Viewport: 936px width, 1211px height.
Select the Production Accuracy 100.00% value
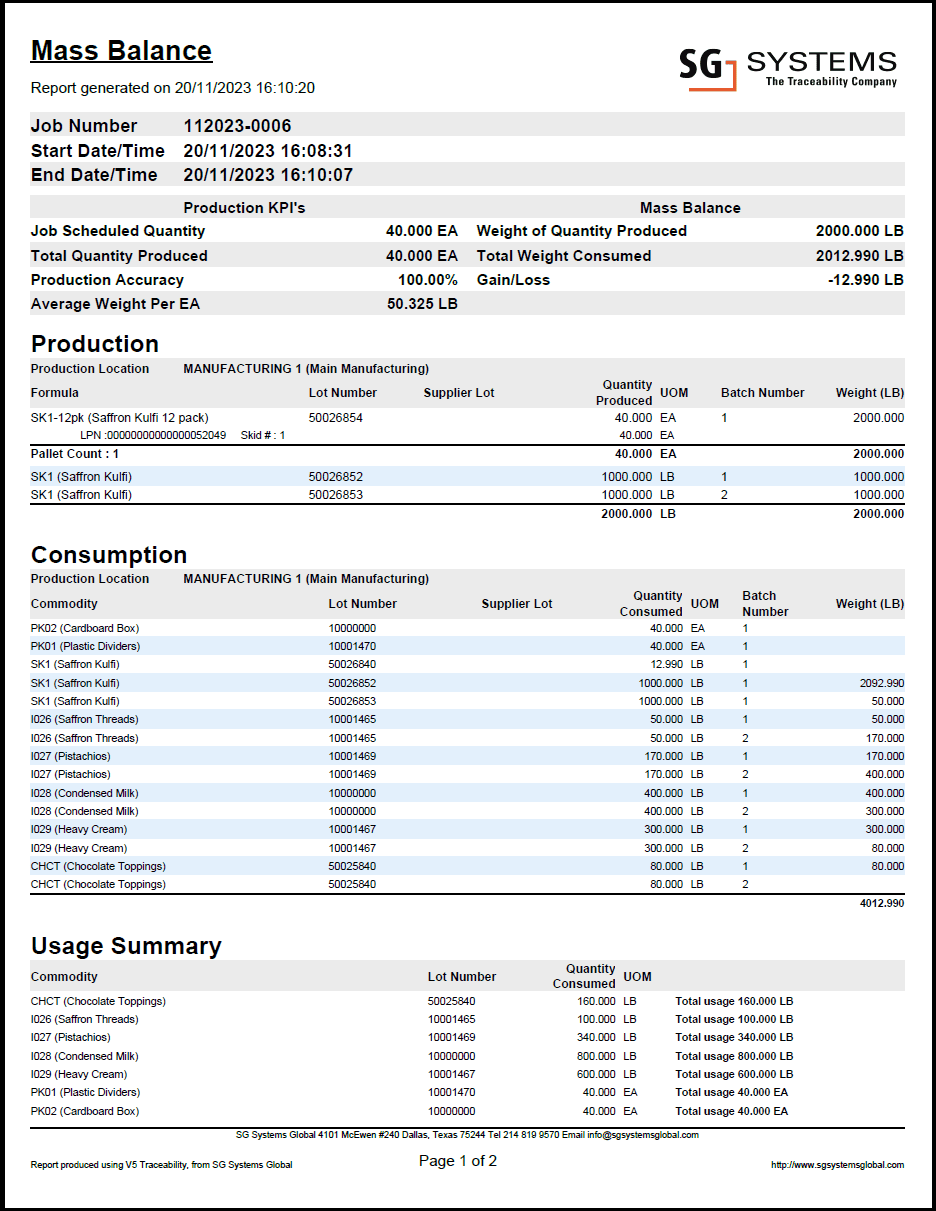pyautogui.click(x=427, y=280)
